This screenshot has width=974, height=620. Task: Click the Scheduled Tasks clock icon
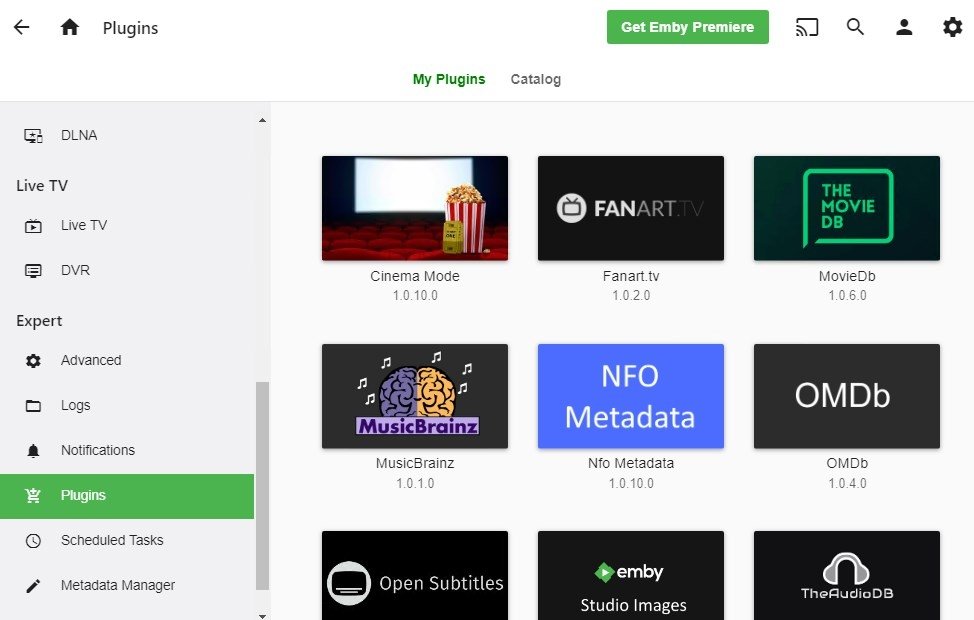pyautogui.click(x=33, y=540)
